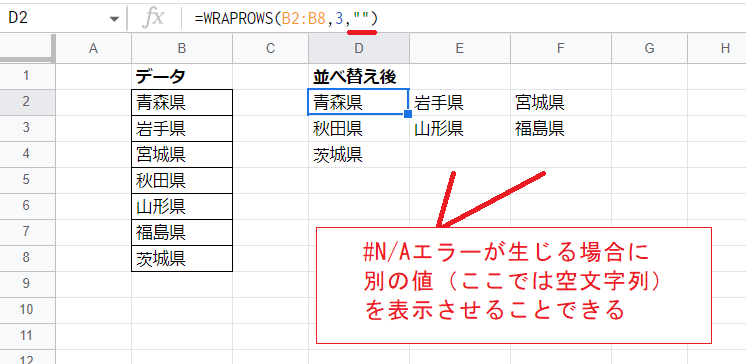Image resolution: width=746 pixels, height=364 pixels.
Task: Select cell D3 containing 秋田県
Action: pyautogui.click(x=359, y=128)
